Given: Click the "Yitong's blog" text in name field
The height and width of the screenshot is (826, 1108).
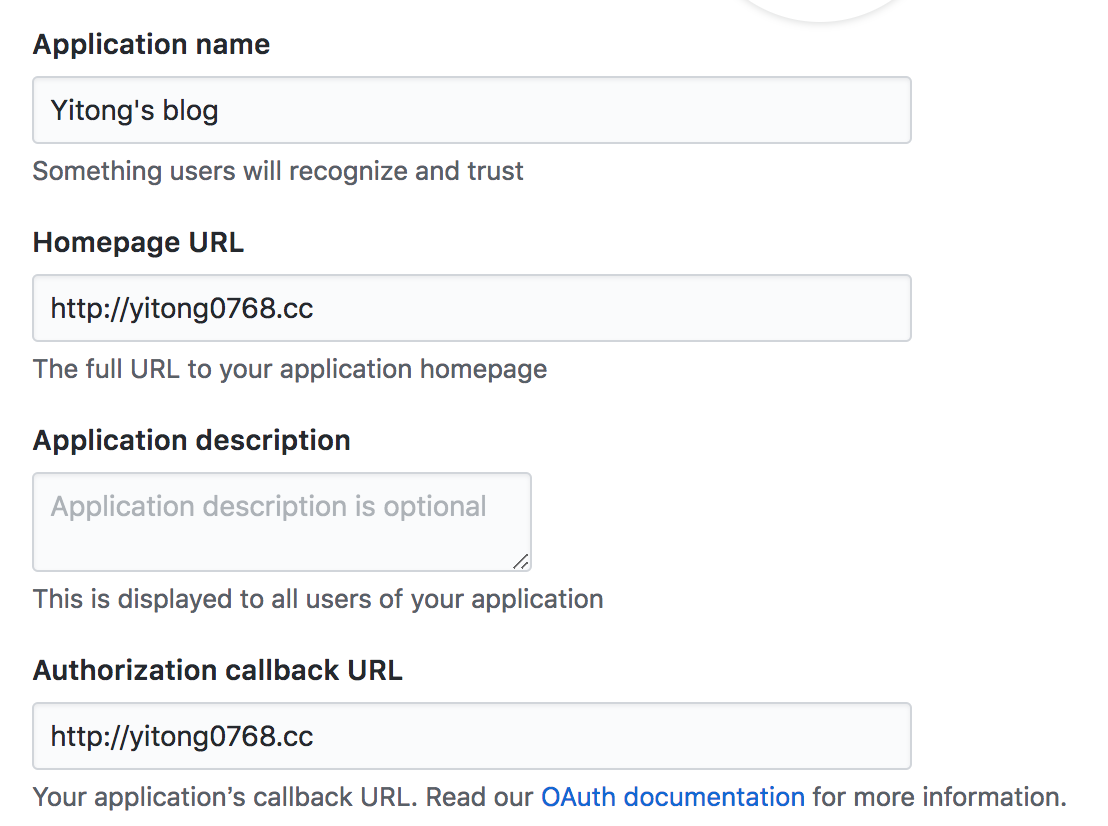Looking at the screenshot, I should 134,110.
